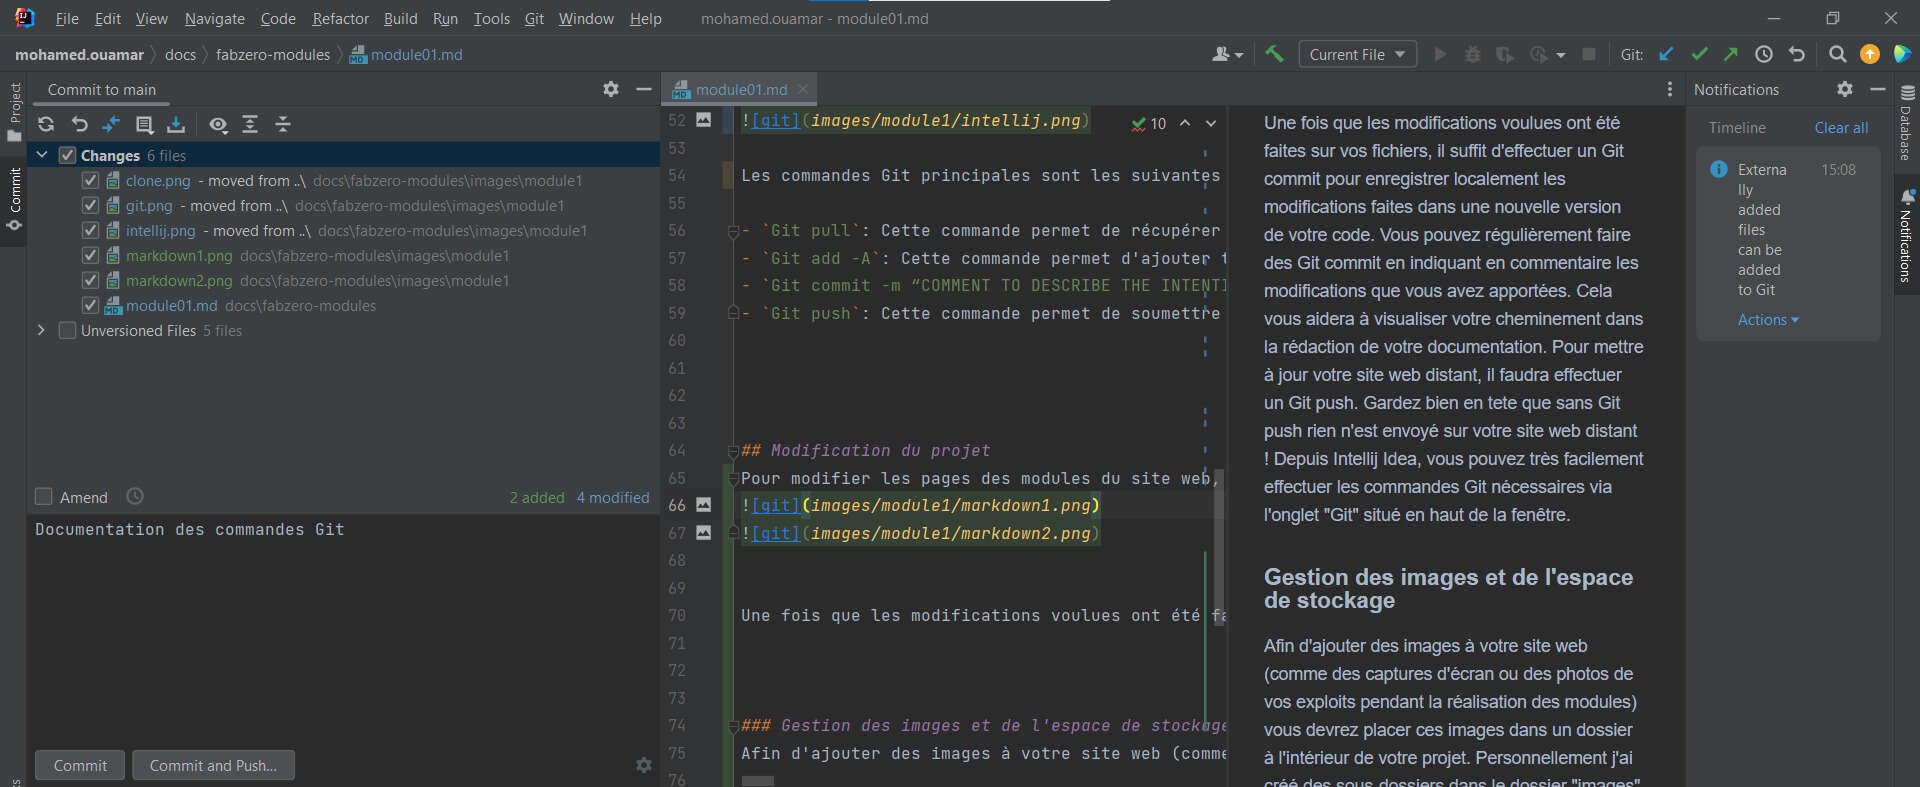Click the Rollback icon in the Commit panel toolbar

pos(80,124)
